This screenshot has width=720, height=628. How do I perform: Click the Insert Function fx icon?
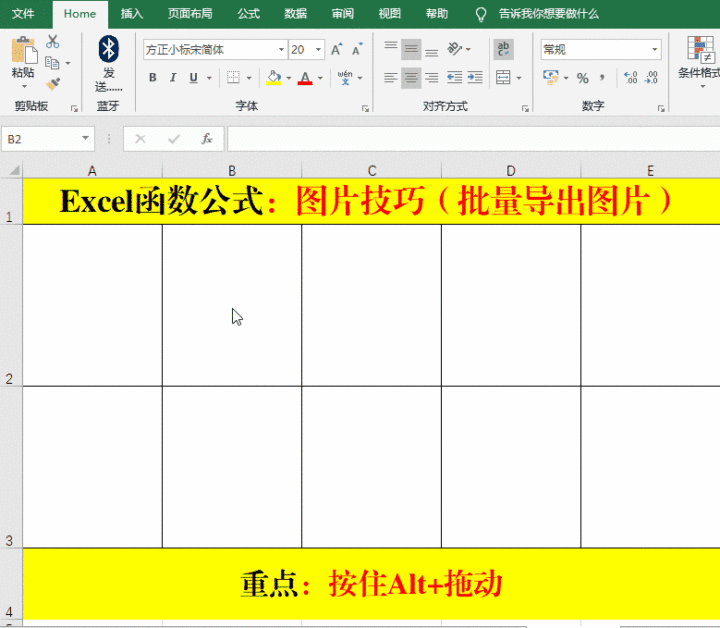coord(207,139)
